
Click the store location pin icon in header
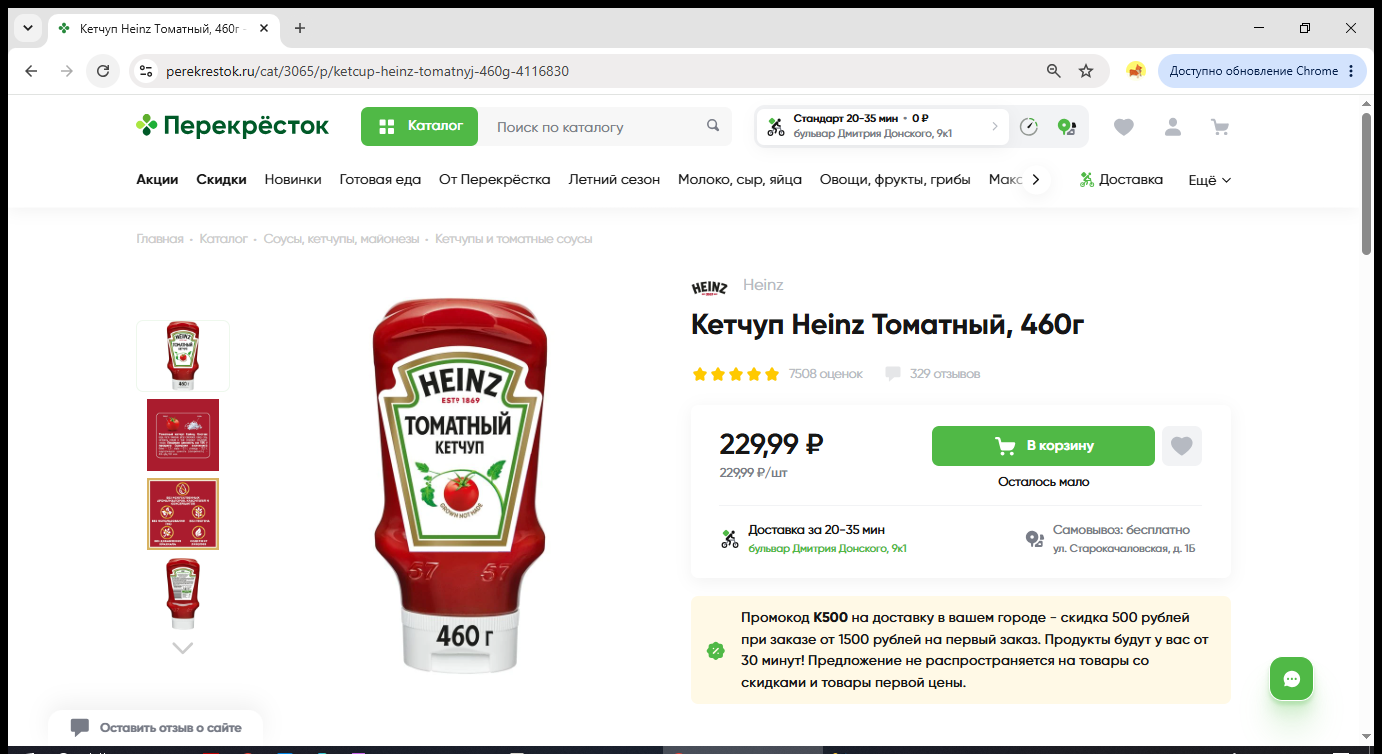pos(1066,127)
